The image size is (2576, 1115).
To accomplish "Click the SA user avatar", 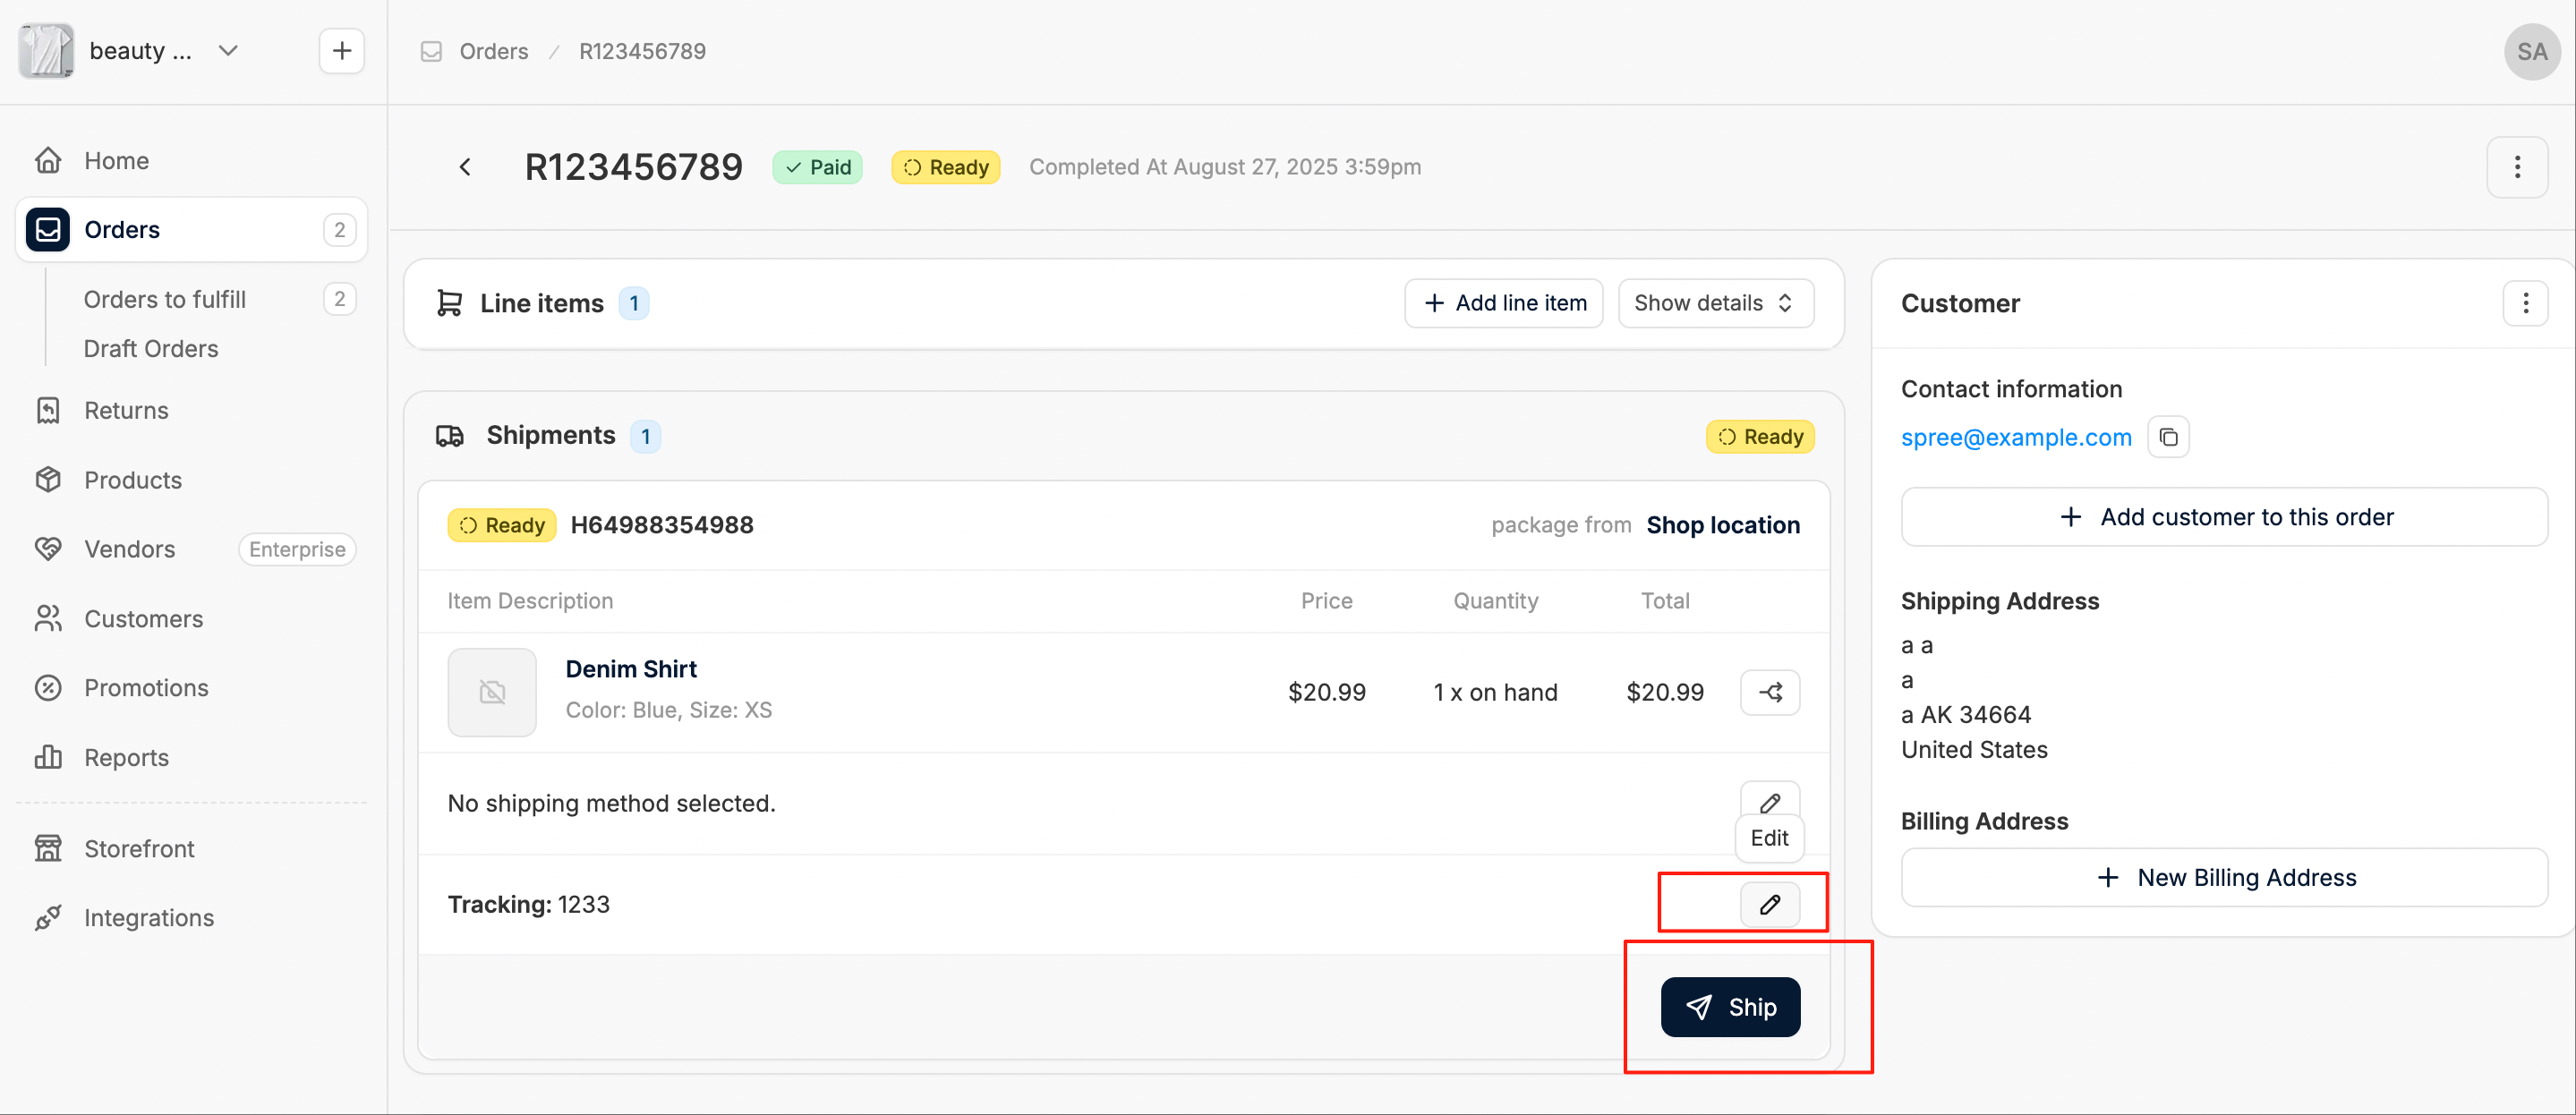I will click(x=2531, y=52).
